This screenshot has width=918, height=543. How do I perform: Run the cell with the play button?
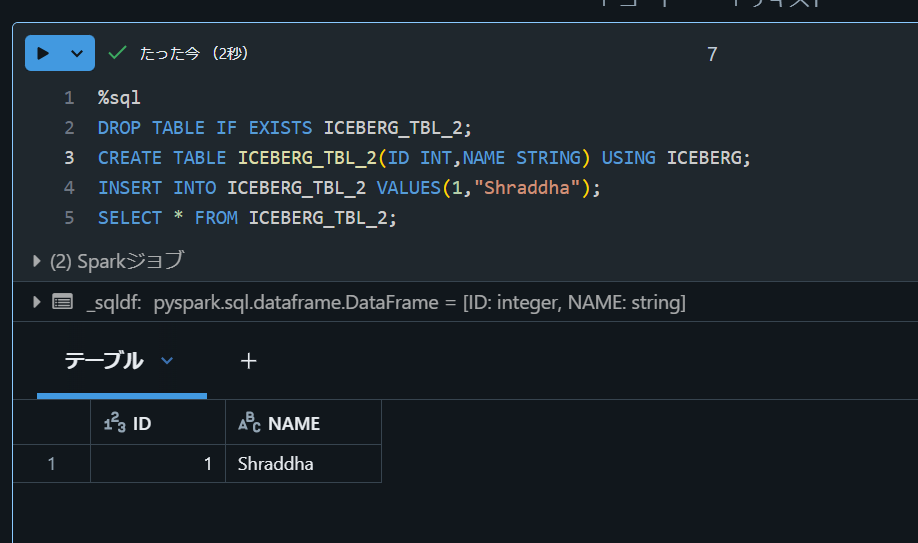coord(43,53)
